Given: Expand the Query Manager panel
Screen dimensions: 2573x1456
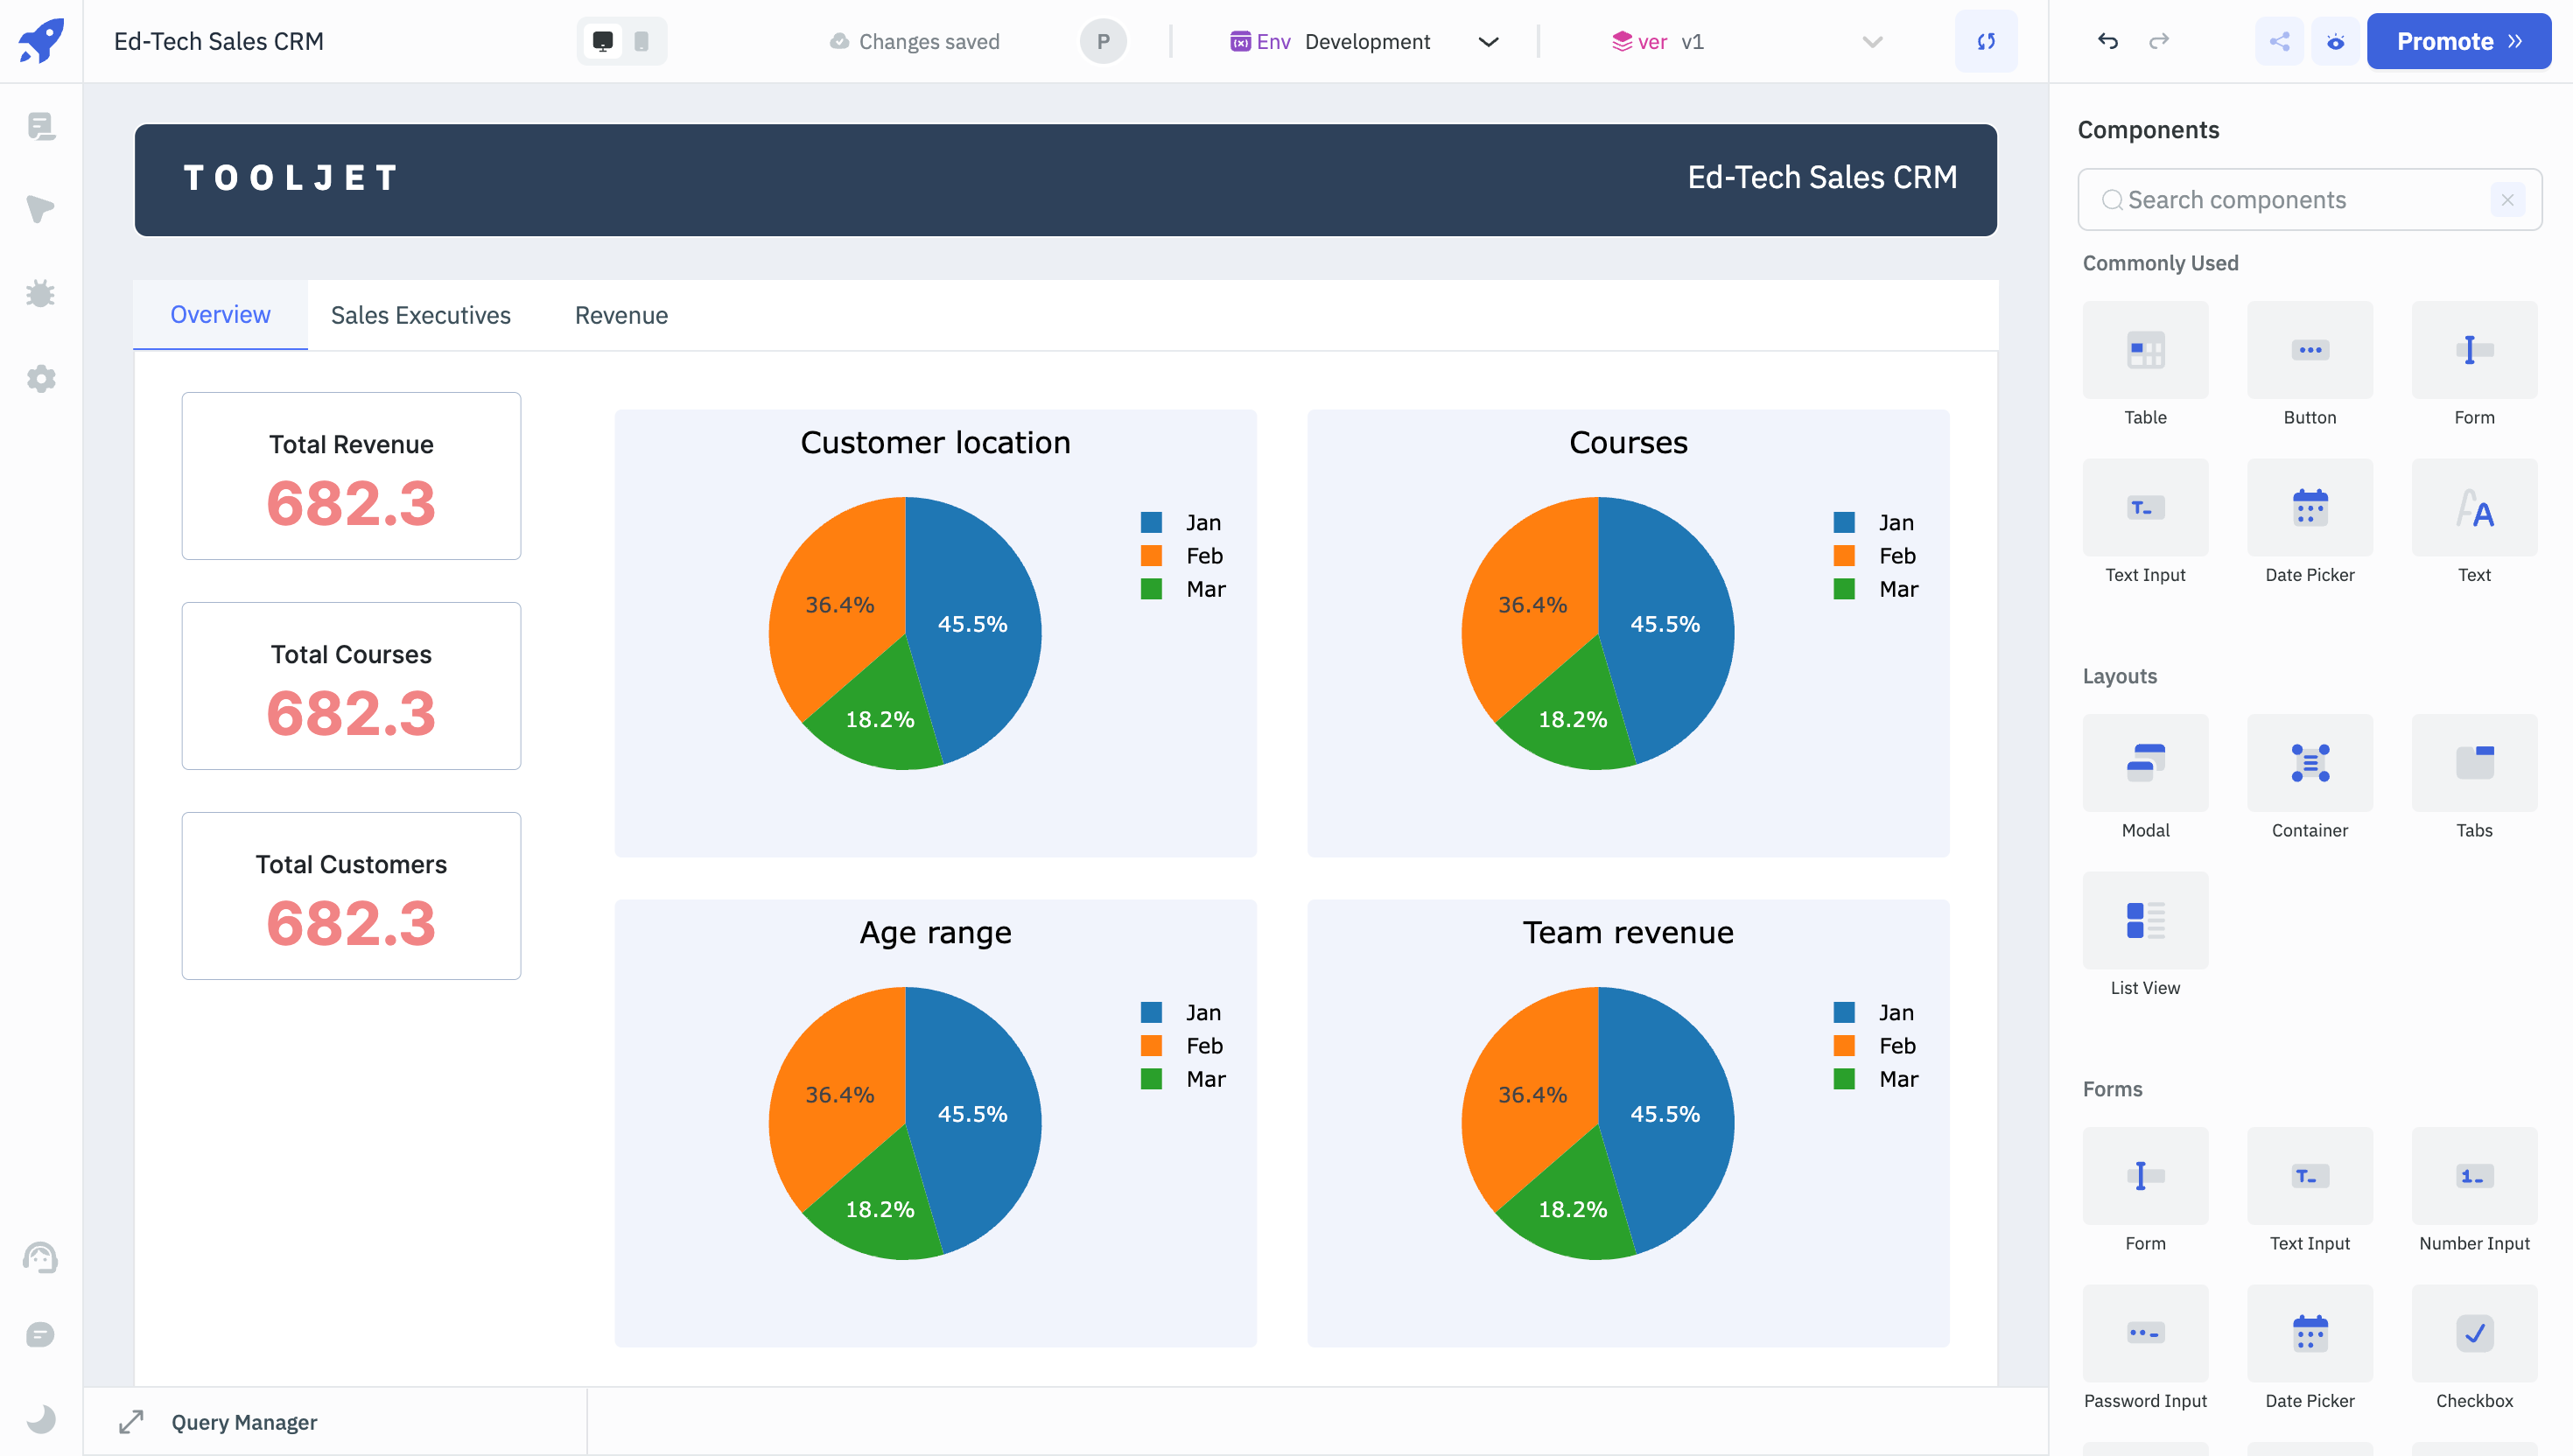Looking at the screenshot, I should click(x=132, y=1422).
